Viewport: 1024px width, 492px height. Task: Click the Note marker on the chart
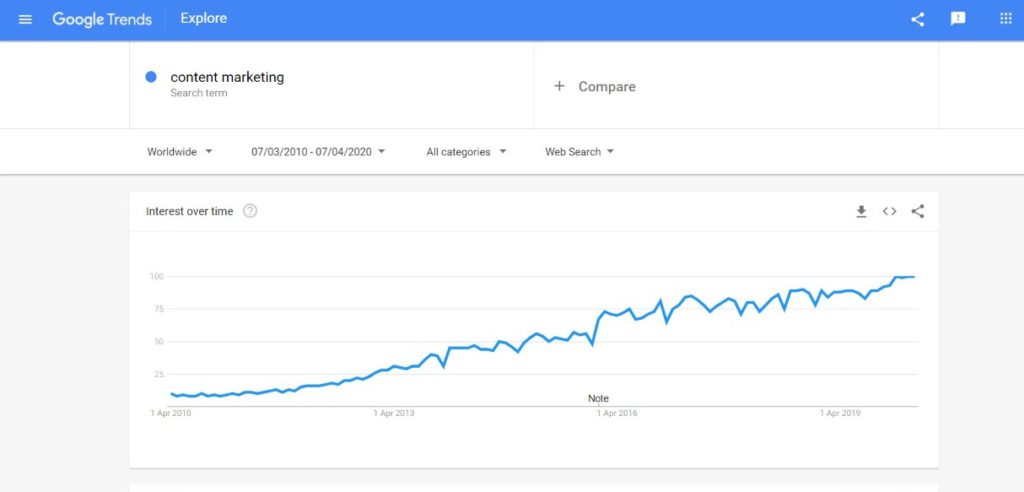tap(598, 398)
